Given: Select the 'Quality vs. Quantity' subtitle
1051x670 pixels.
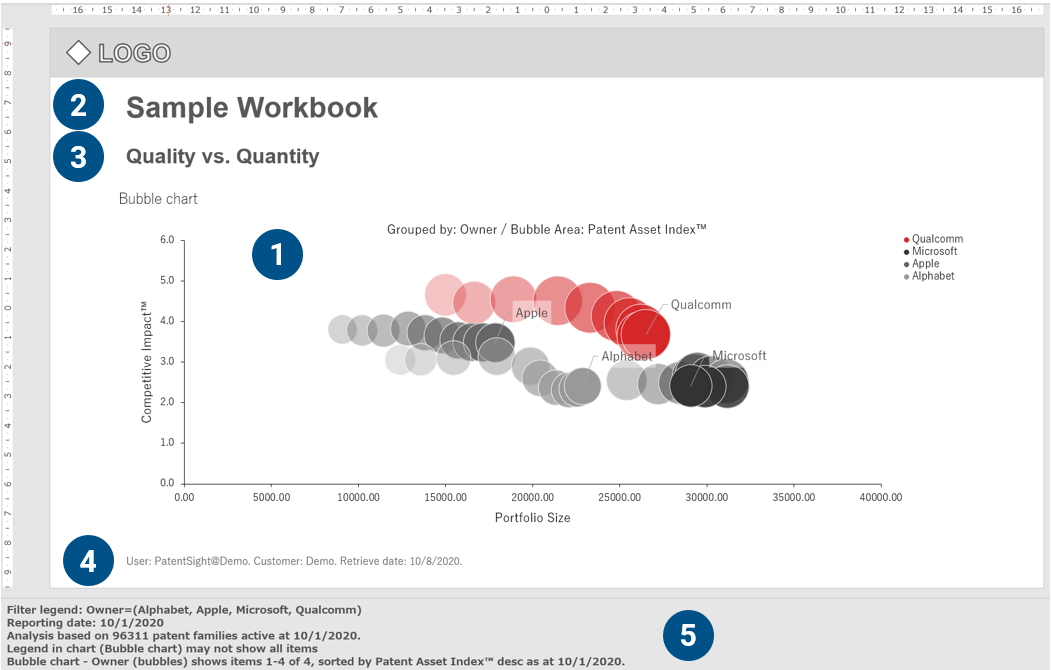Looking at the screenshot, I should (x=223, y=156).
